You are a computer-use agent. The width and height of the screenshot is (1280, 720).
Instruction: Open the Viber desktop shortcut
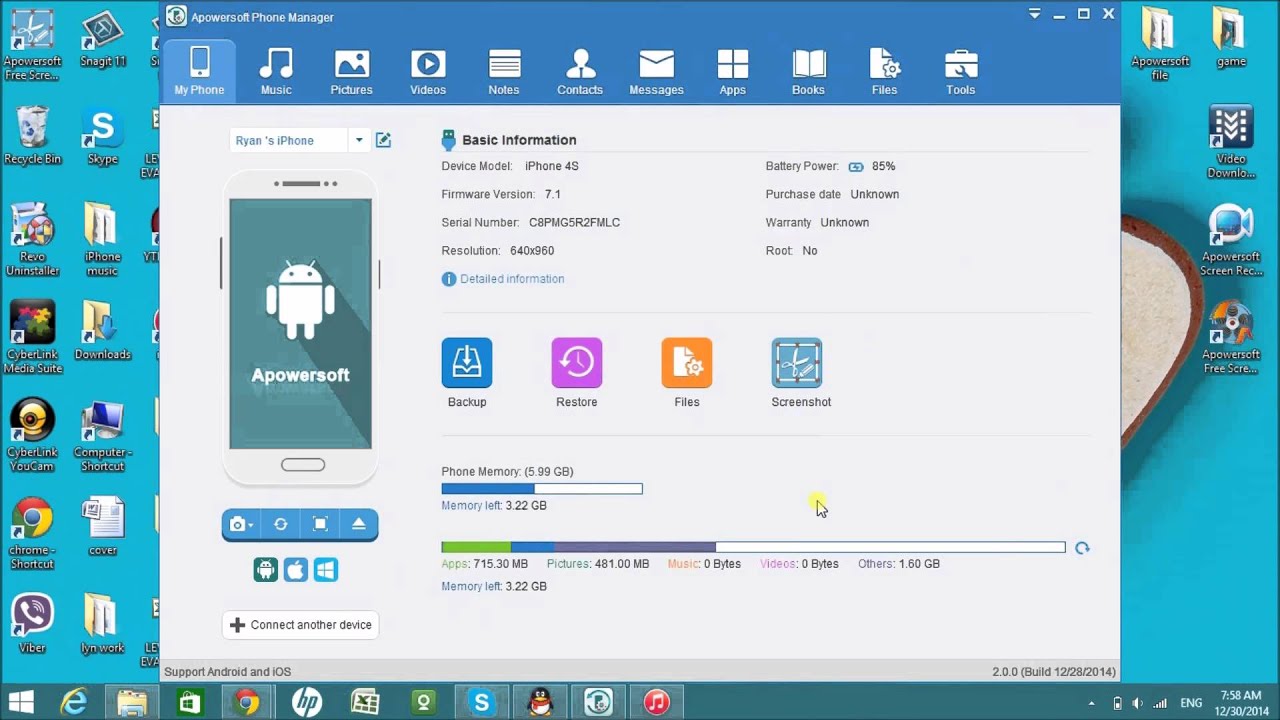(x=32, y=624)
